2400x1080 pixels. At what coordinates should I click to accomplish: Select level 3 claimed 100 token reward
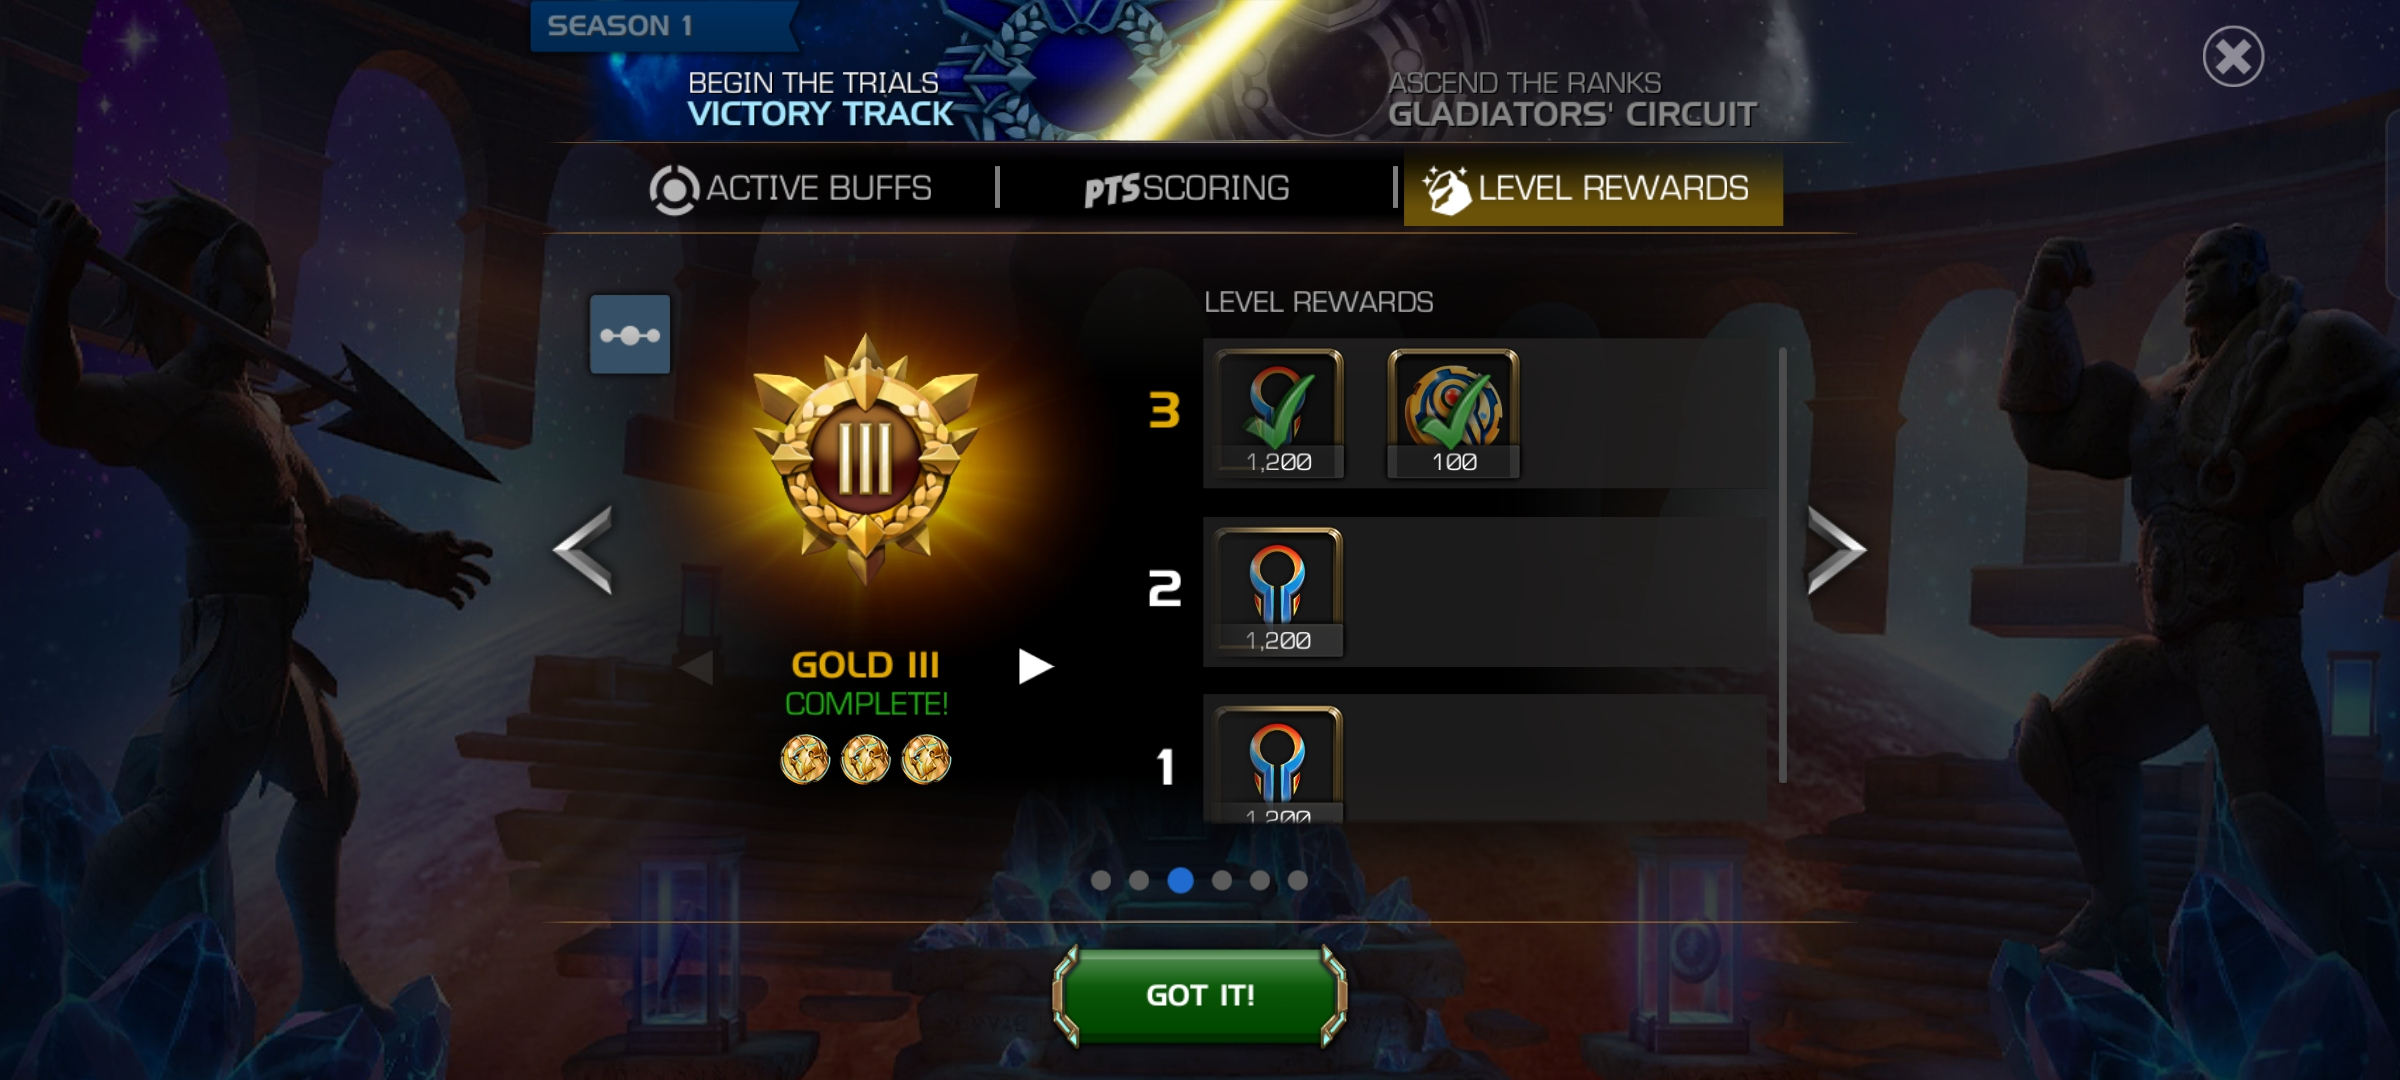click(1453, 413)
